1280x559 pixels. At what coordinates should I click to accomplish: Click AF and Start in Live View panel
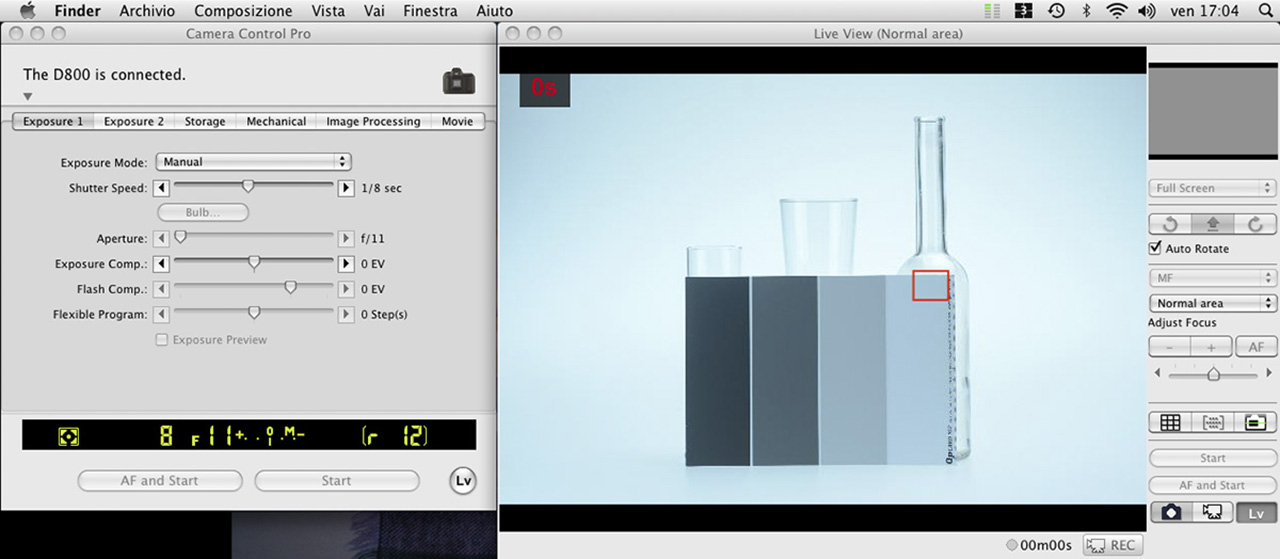[1212, 485]
